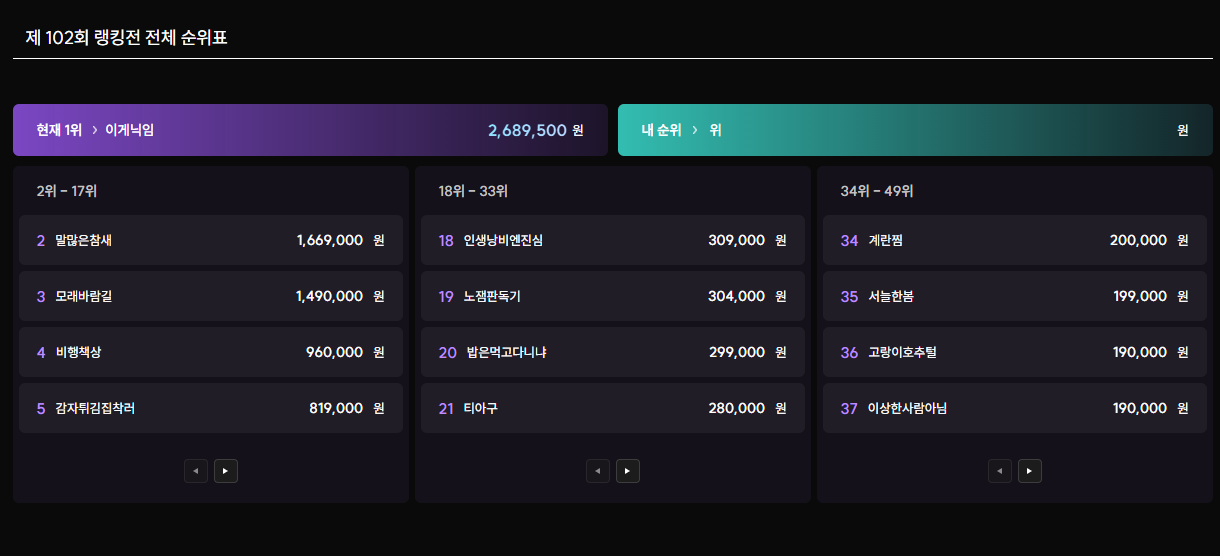
Task: Select rank 2 entry 말많은참새
Action: point(211,240)
